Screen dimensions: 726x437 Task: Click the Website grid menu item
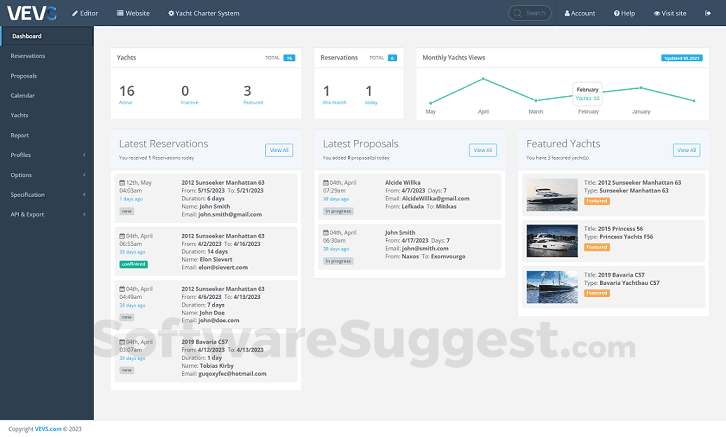(133, 13)
